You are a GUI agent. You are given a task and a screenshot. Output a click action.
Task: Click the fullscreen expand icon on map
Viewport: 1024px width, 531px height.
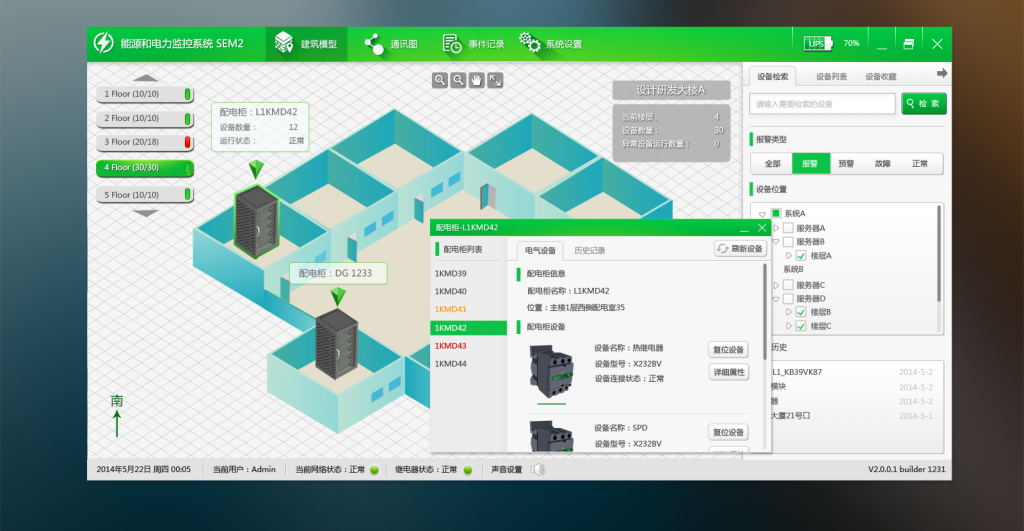495,80
